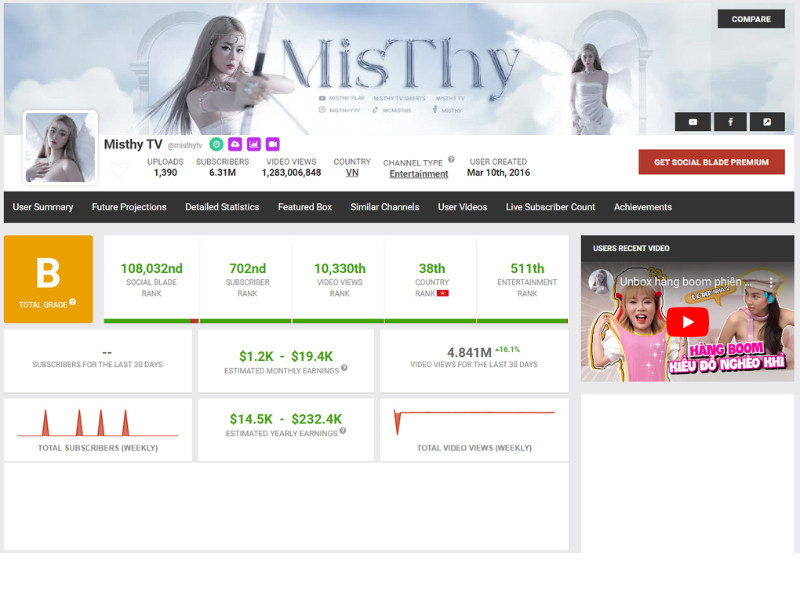Click the 1,283,006,848 video views count

point(291,173)
